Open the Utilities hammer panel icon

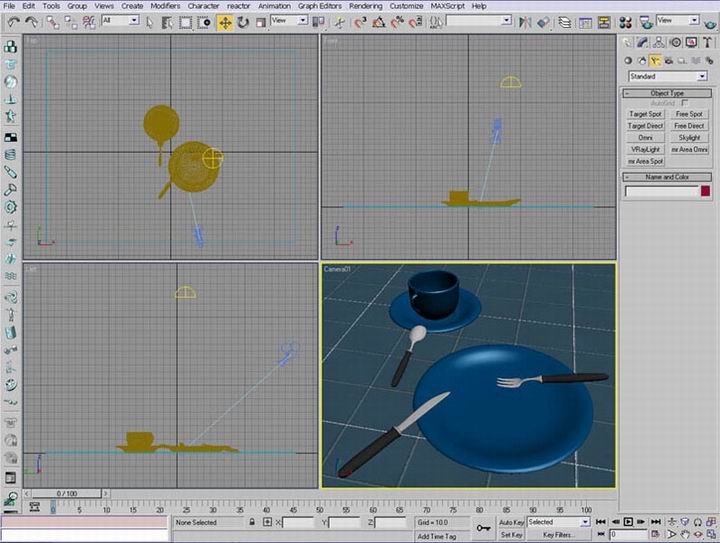[x=706, y=42]
